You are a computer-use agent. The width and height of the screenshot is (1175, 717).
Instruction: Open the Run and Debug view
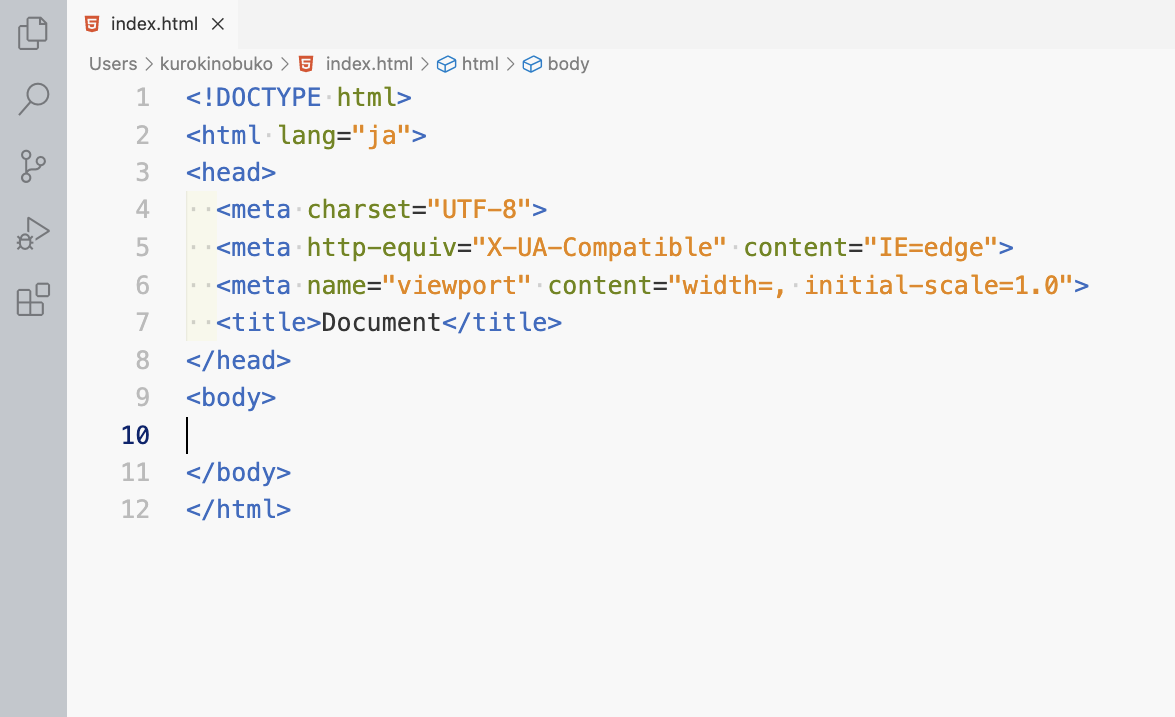33,233
